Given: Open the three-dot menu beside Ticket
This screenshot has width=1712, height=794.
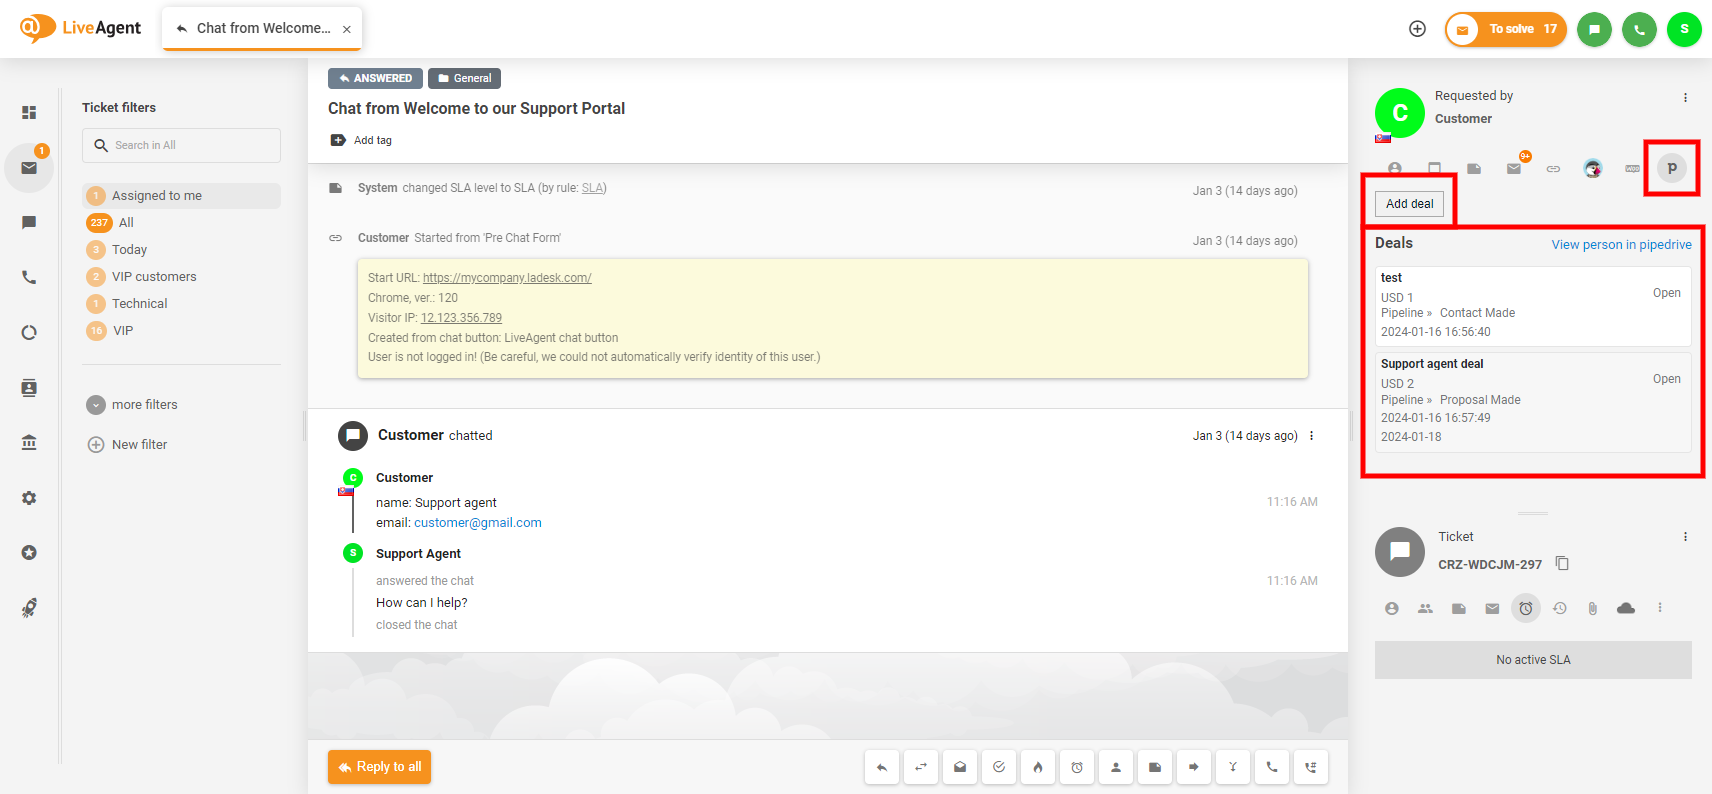Looking at the screenshot, I should (x=1685, y=537).
